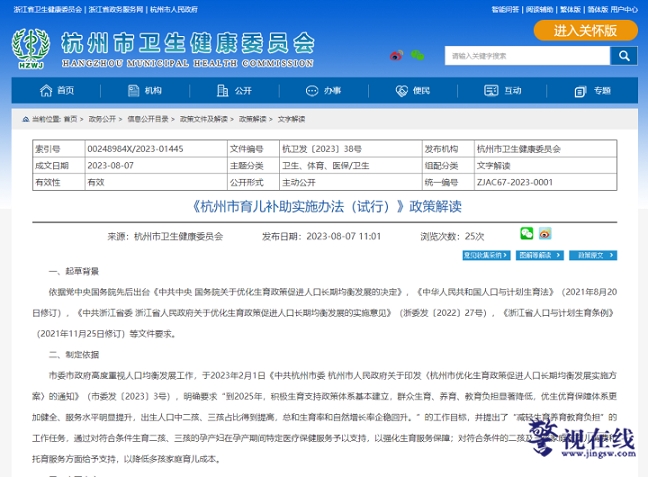The height and width of the screenshot is (477, 648).
Task: Click the 浏览次数：25次 text
Action: [x=452, y=236]
